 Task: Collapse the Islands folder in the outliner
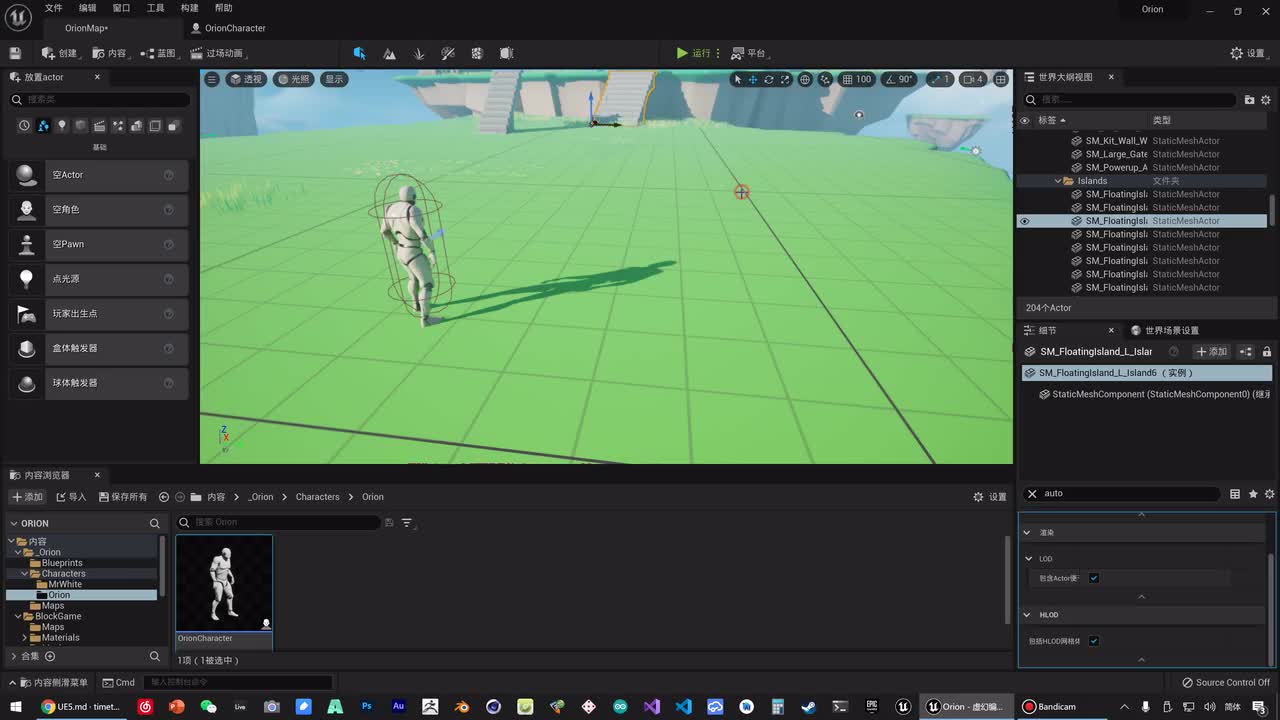[x=1058, y=181]
